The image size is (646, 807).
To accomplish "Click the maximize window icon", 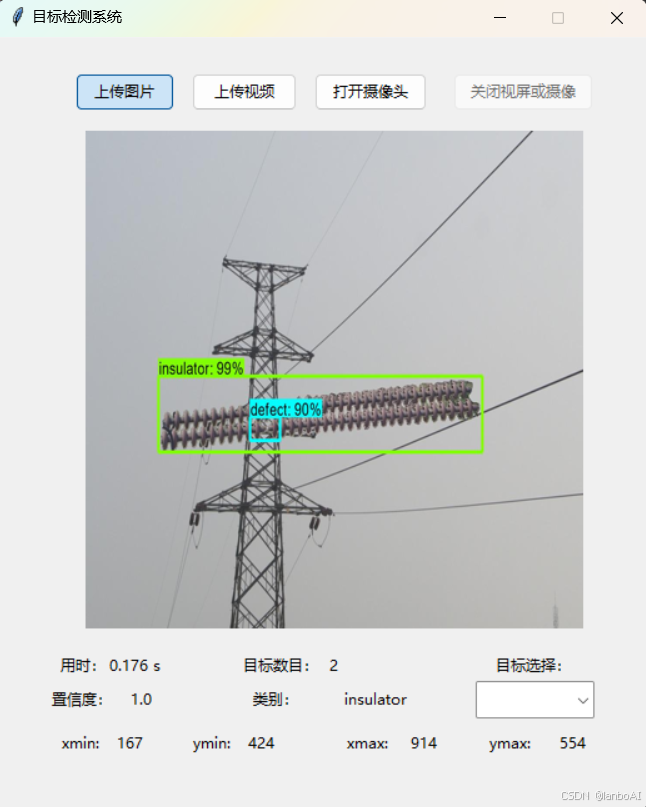I will (x=558, y=18).
